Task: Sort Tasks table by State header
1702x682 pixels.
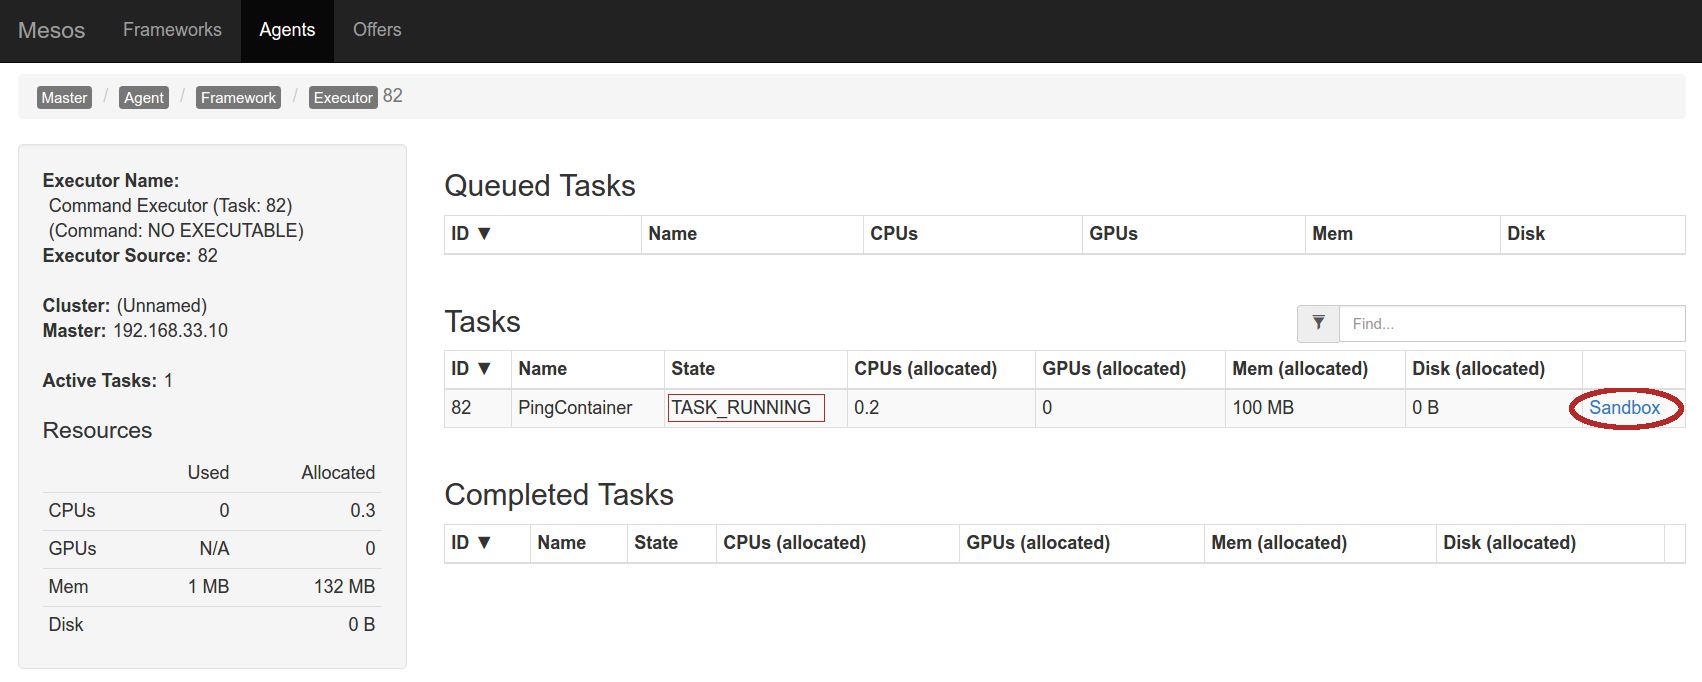Action: (693, 369)
